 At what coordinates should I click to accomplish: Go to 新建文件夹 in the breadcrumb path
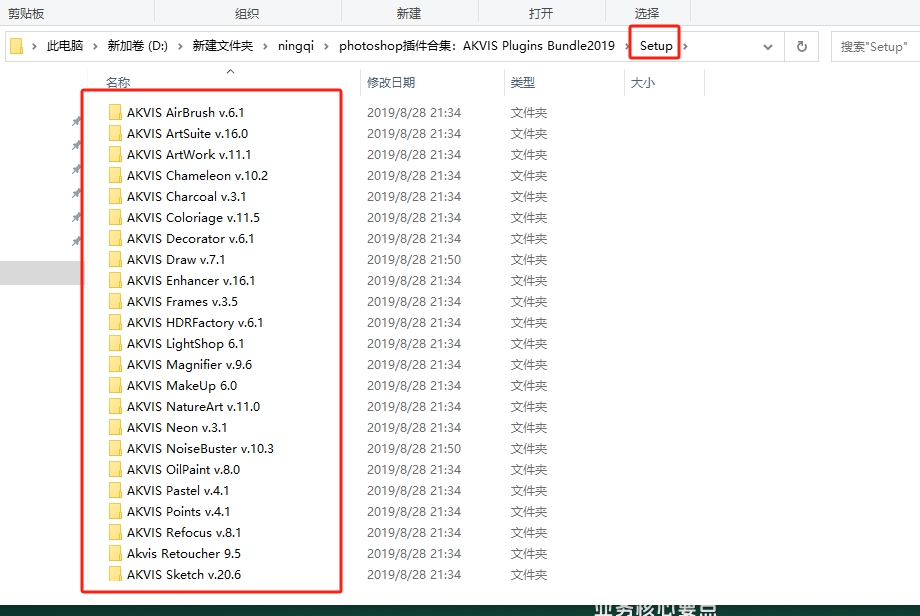point(222,46)
